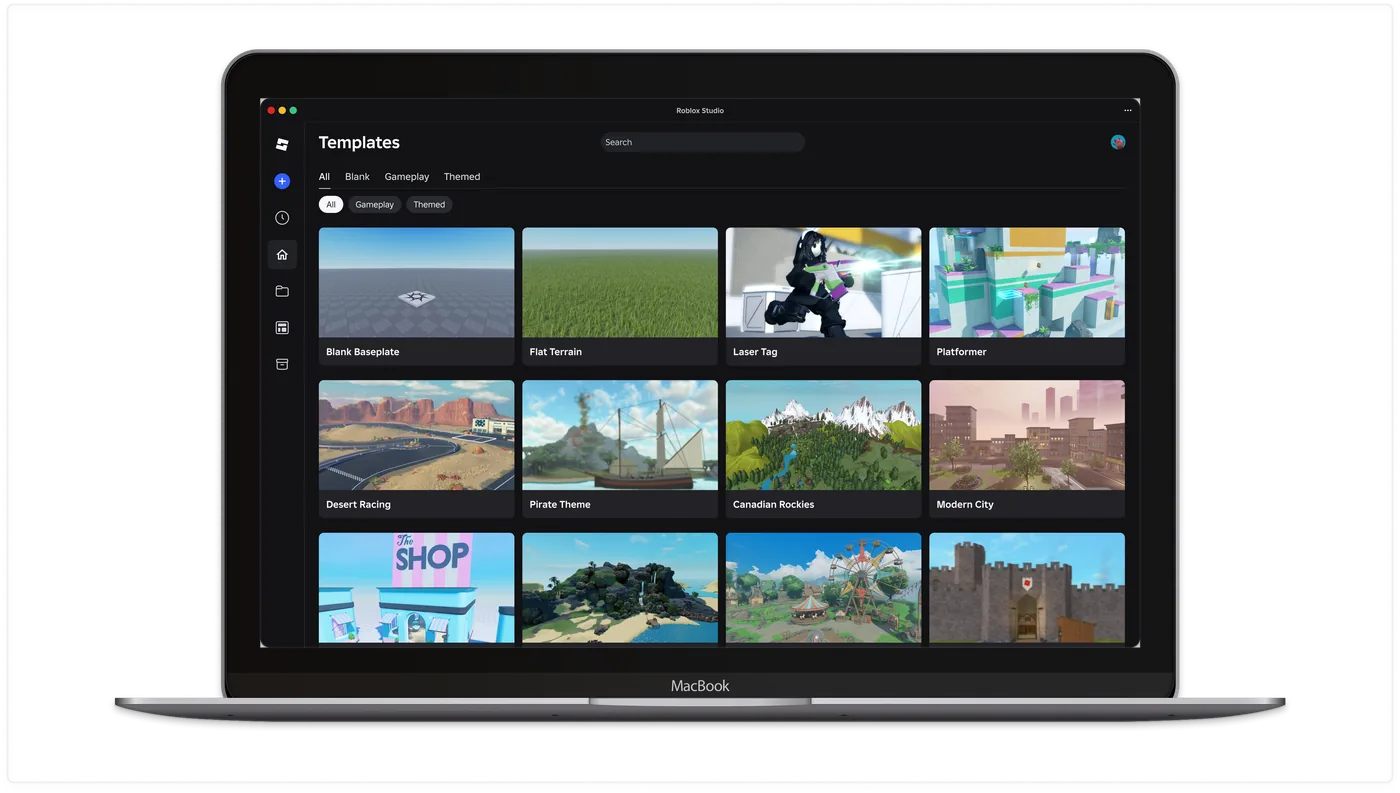This screenshot has width=1400, height=793.
Task: Switch to the Blank tab
Action: coord(357,177)
